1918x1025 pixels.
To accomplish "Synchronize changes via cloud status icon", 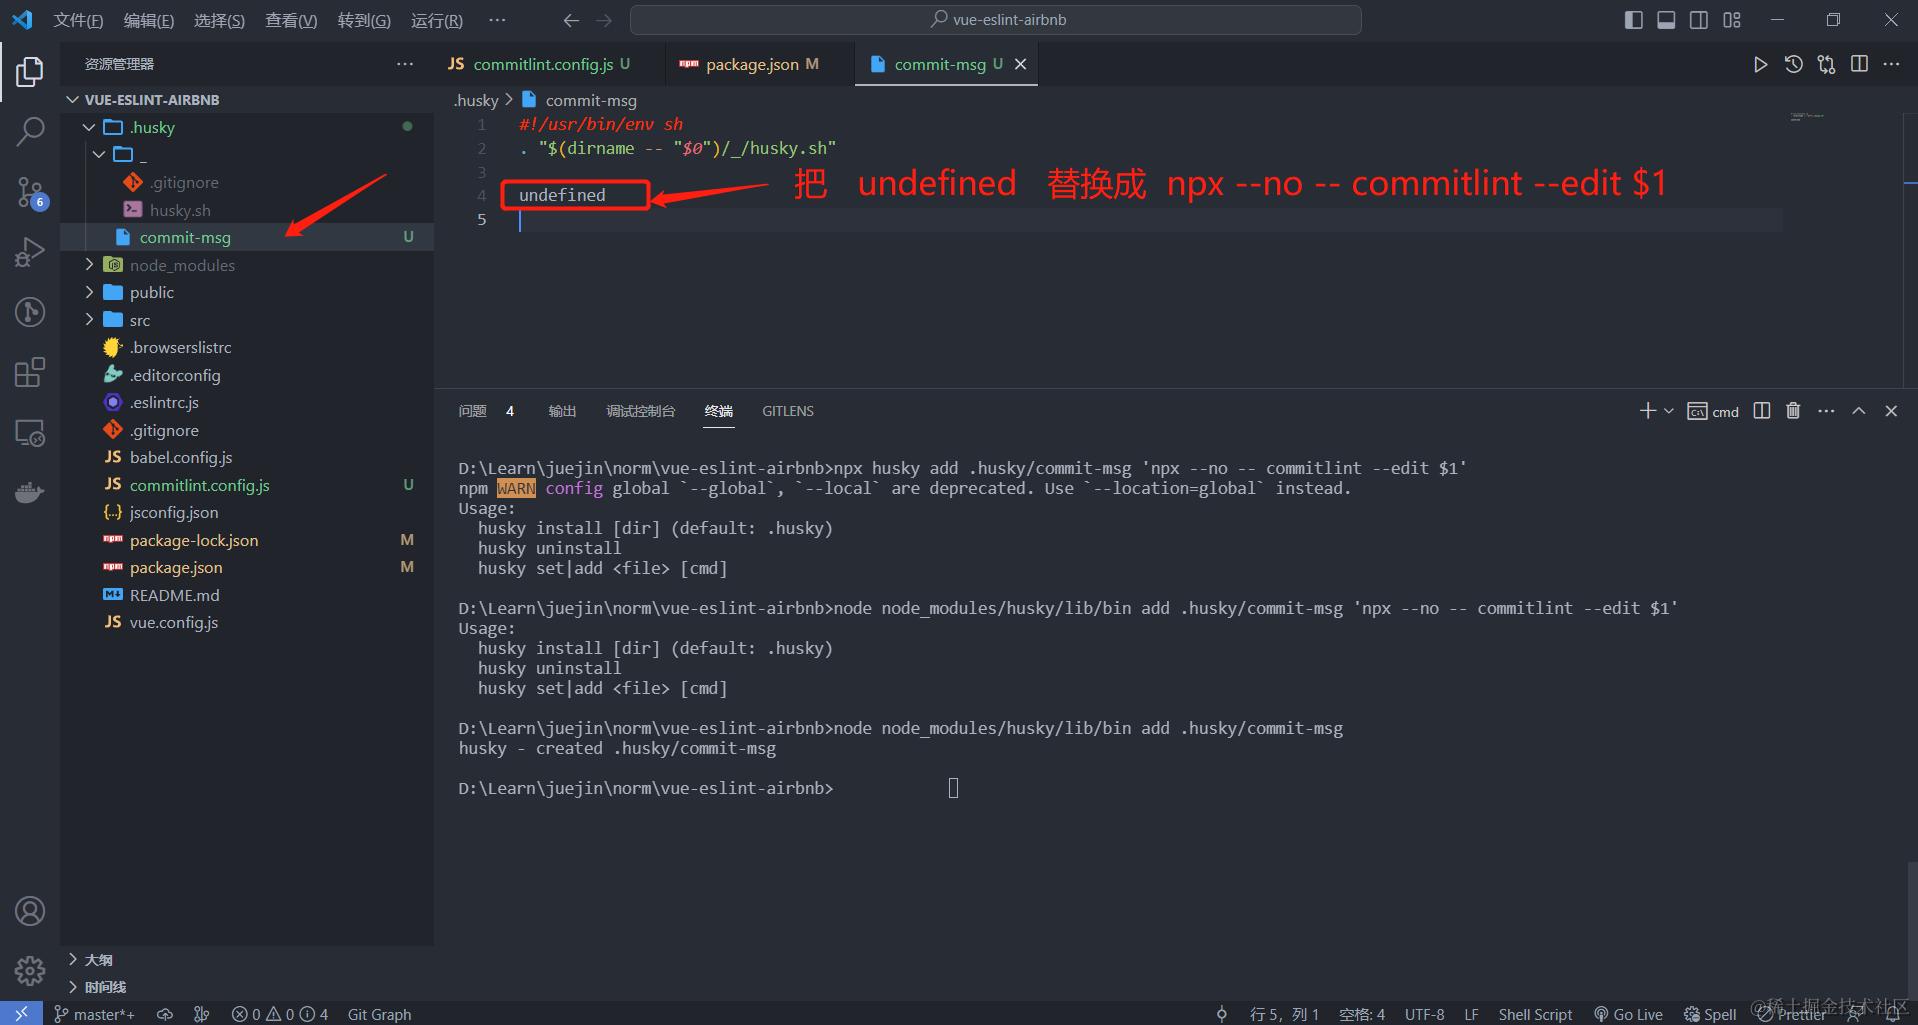I will (165, 1014).
